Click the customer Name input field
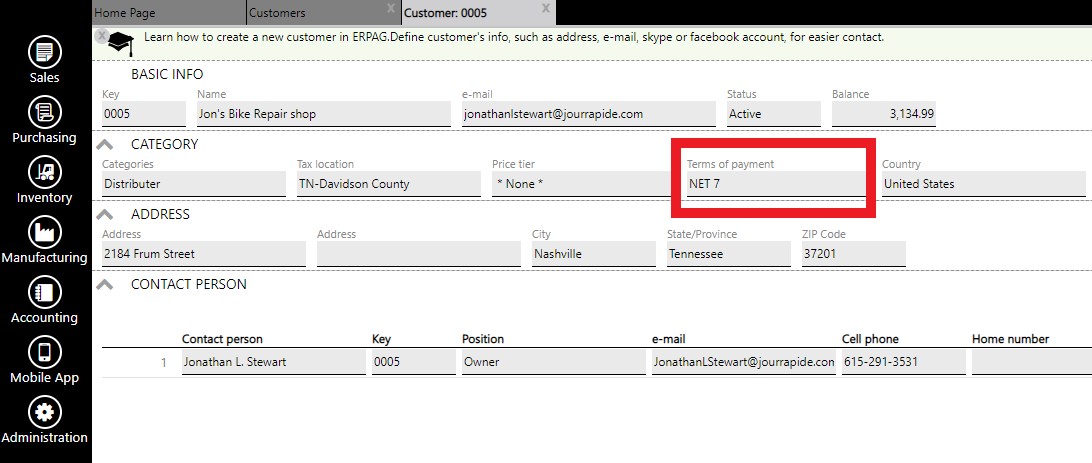 click(x=322, y=114)
